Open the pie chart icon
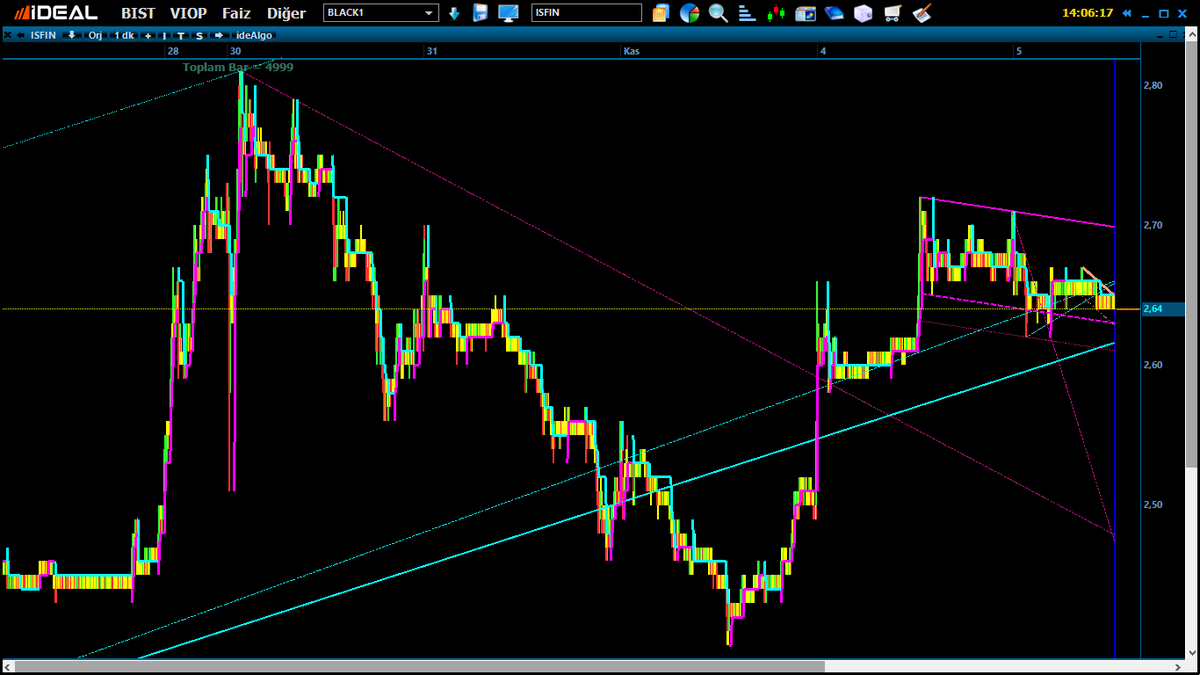 click(689, 13)
